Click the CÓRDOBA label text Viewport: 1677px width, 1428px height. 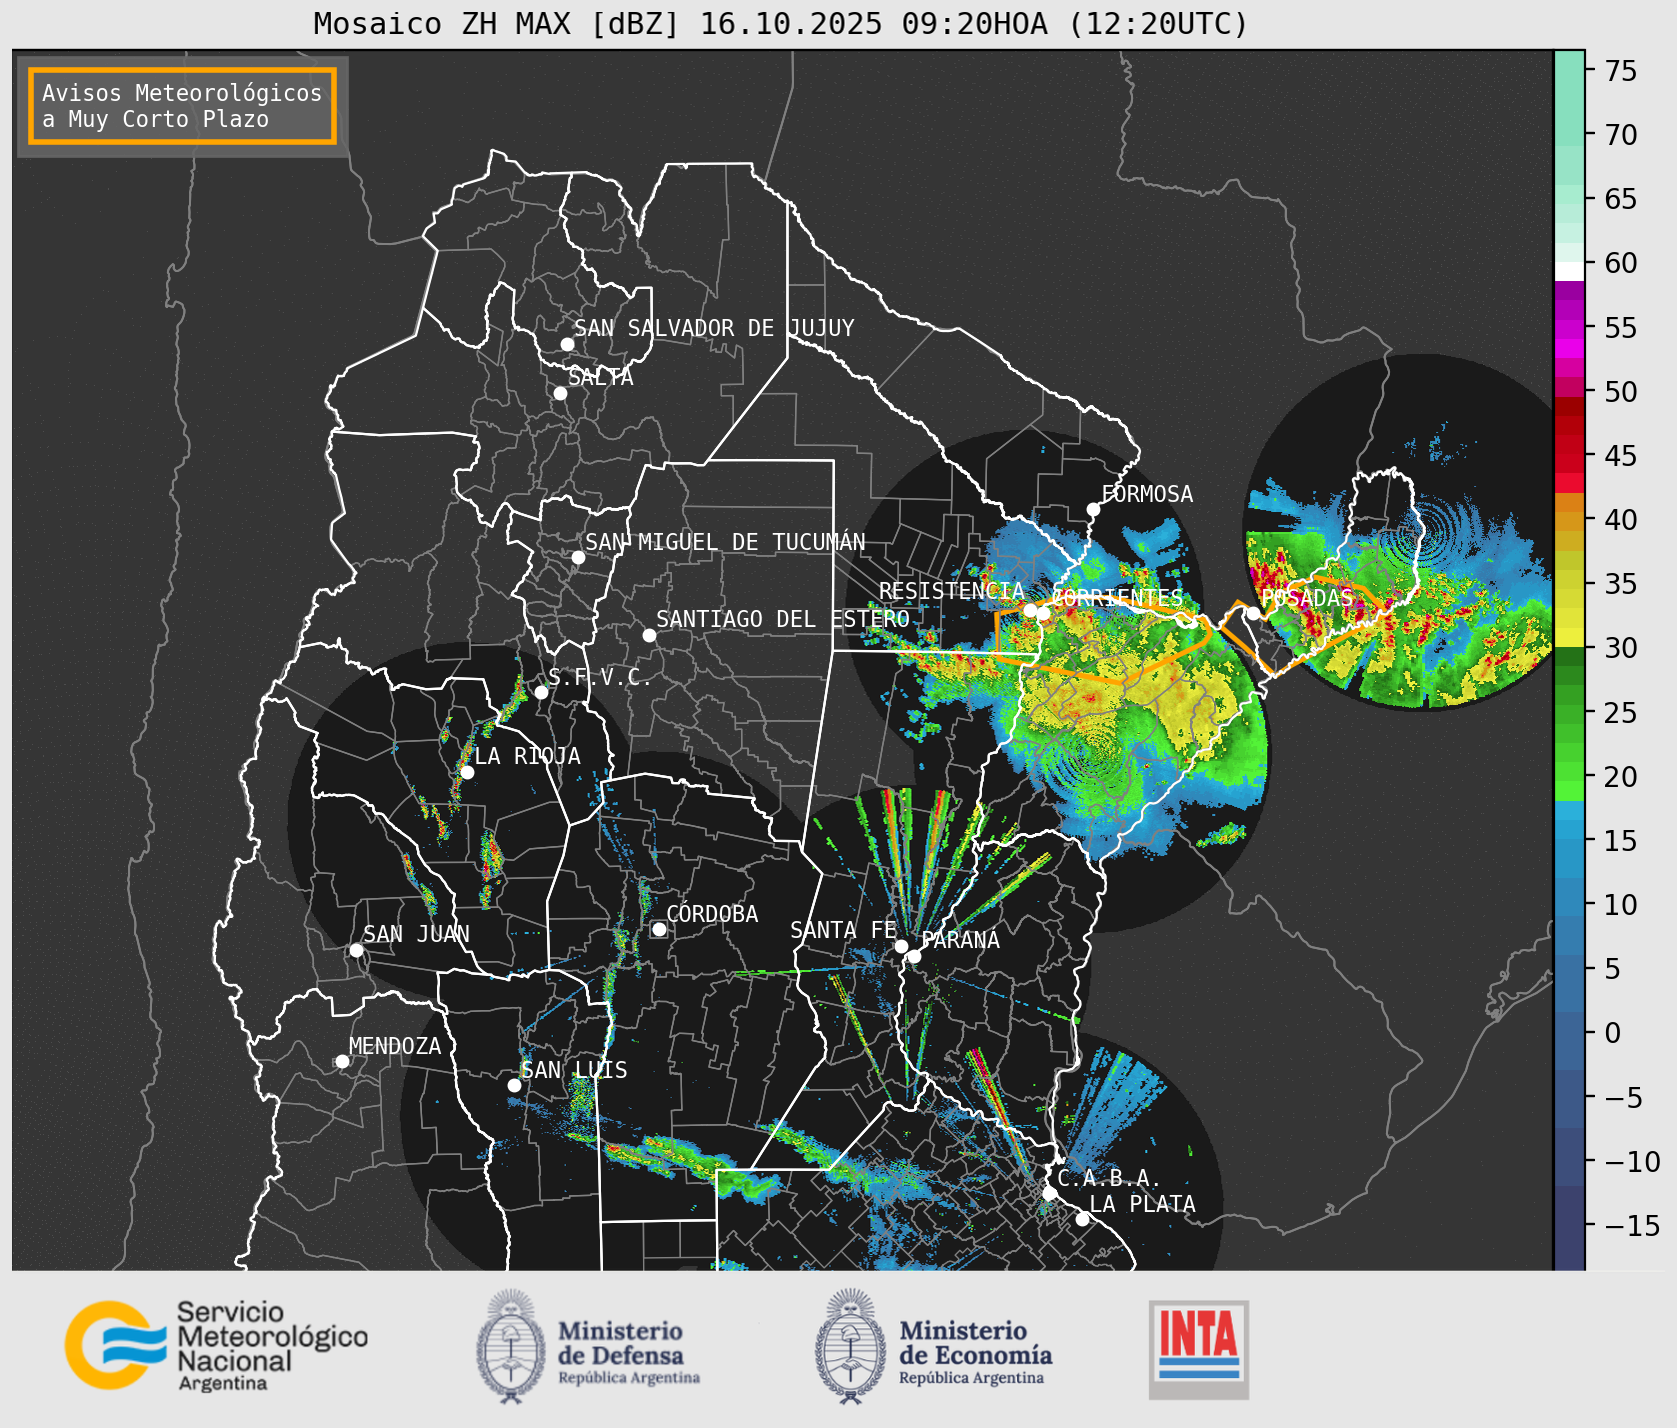[x=712, y=913]
